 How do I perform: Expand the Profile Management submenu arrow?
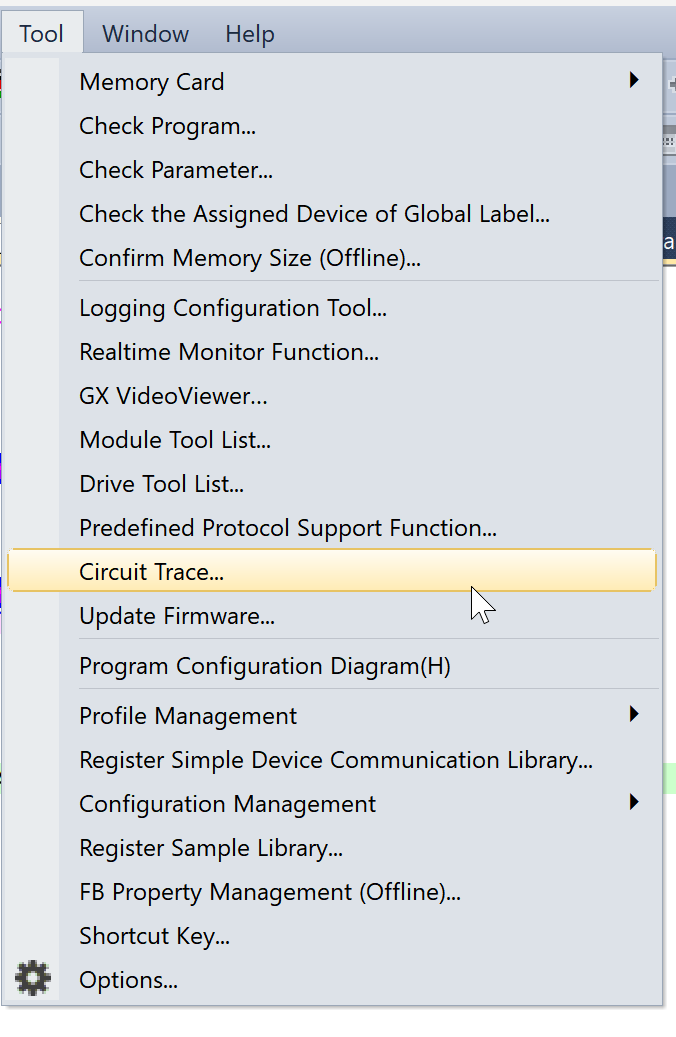634,714
